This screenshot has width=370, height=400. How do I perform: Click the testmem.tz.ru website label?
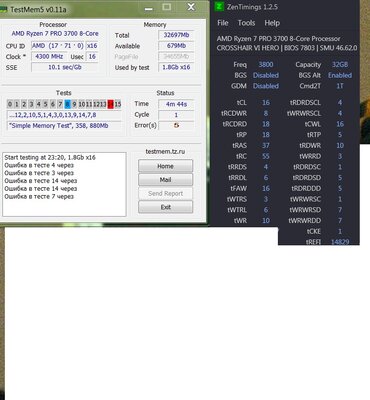tap(165, 151)
